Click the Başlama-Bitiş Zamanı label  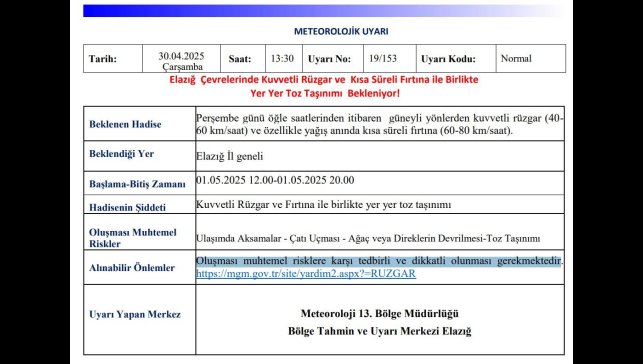point(137,184)
